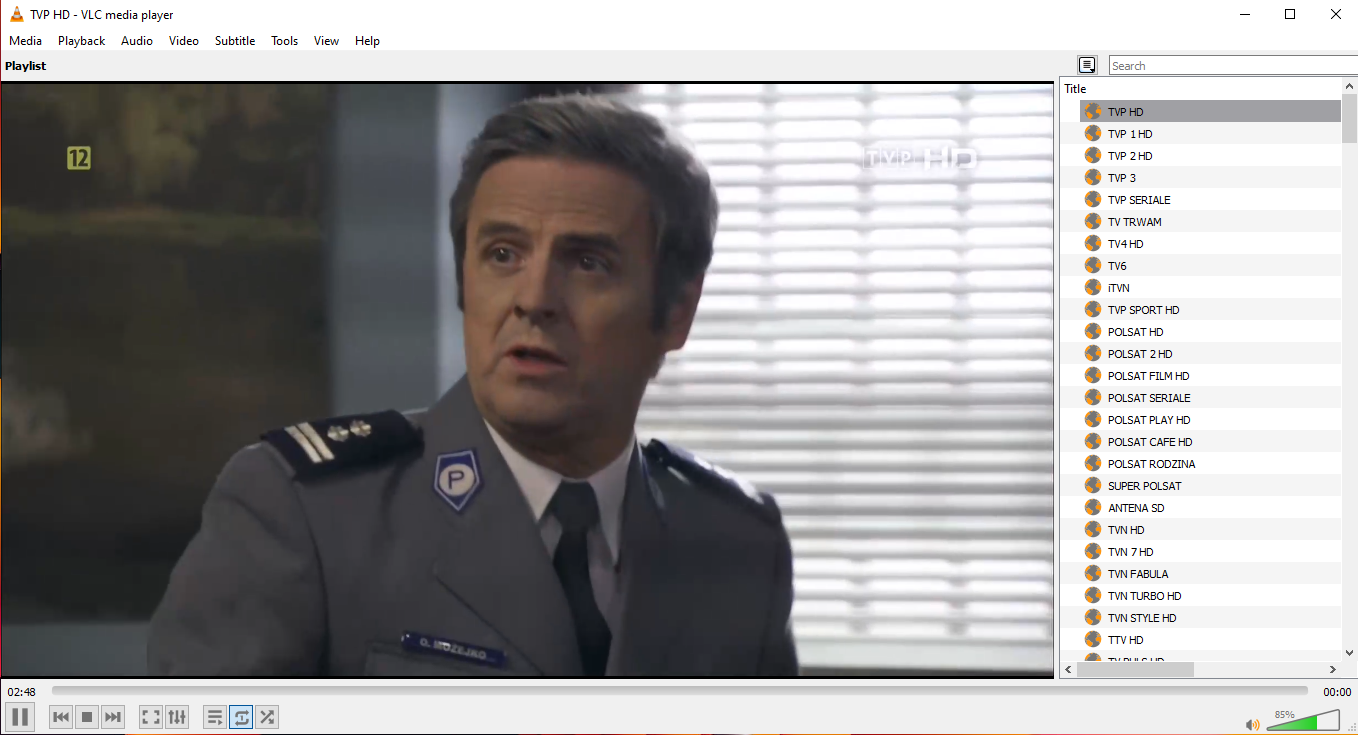Select POLSAT FILM HD channel
The image size is (1358, 735).
point(1210,376)
